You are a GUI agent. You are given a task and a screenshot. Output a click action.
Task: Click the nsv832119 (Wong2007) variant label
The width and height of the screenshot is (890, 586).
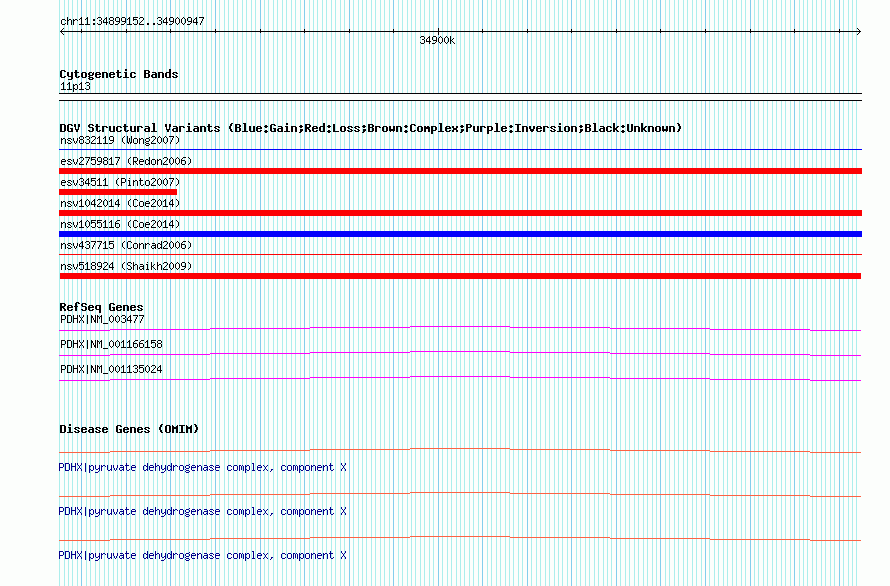coord(120,140)
